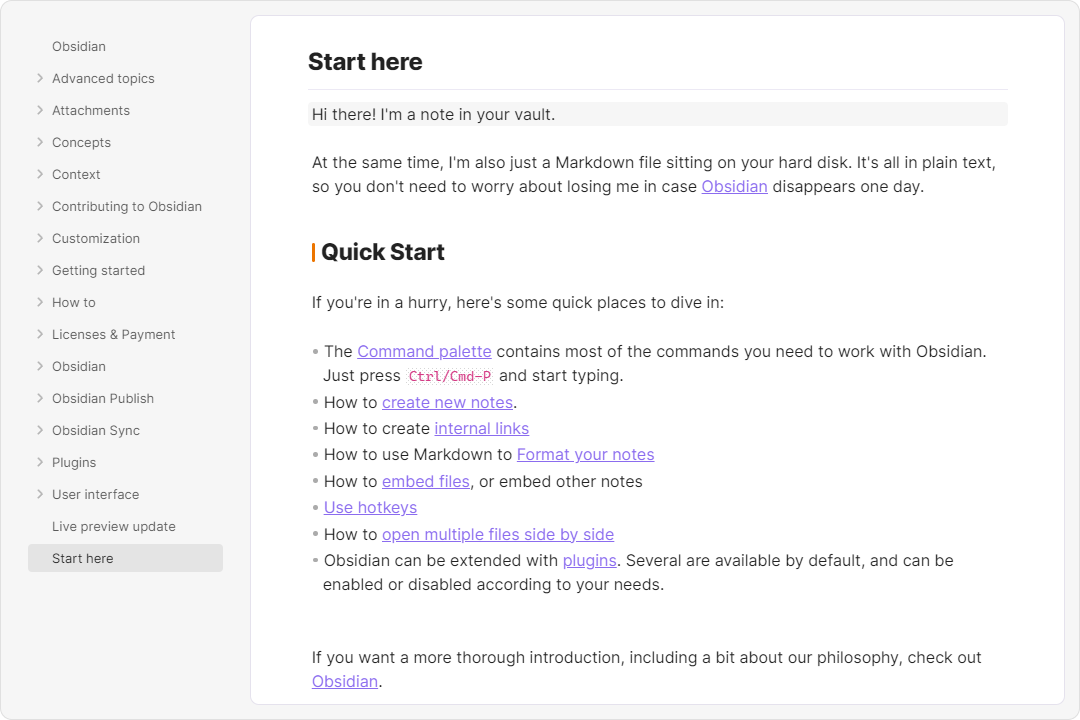
Task: Follow the Format your notes link
Action: point(585,455)
